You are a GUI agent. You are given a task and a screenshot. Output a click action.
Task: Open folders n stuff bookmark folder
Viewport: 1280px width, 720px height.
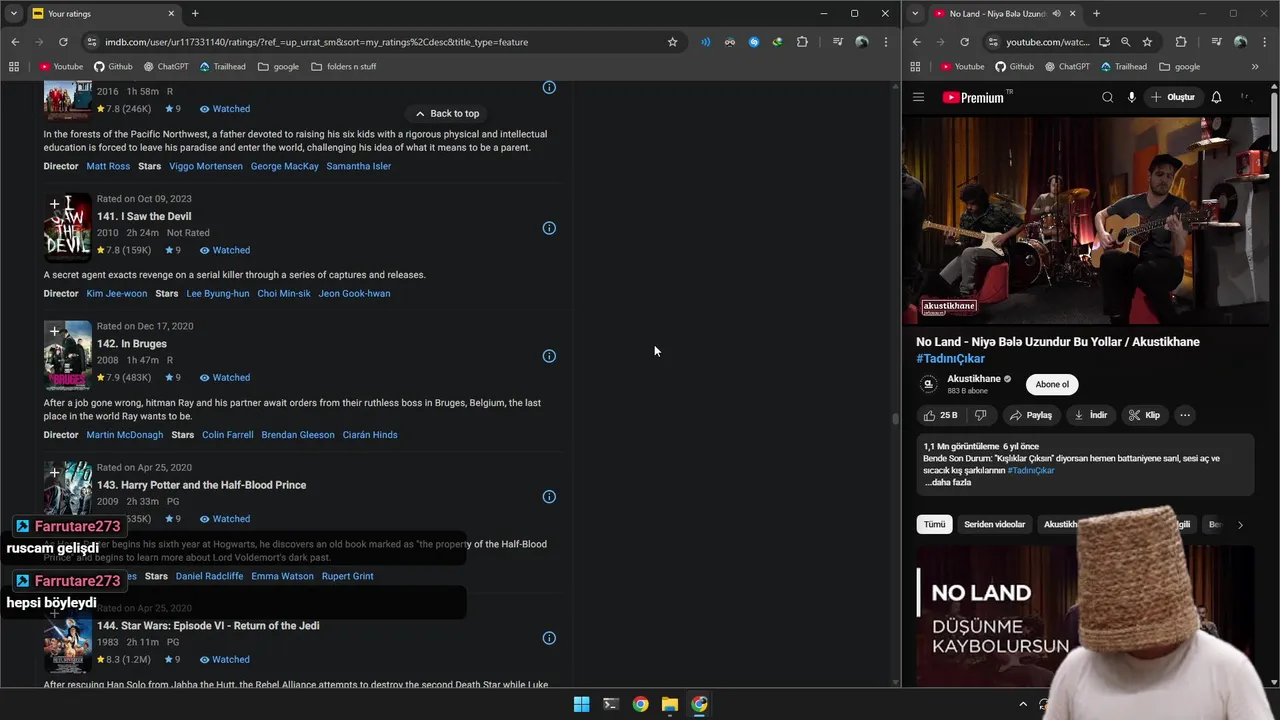[344, 67]
